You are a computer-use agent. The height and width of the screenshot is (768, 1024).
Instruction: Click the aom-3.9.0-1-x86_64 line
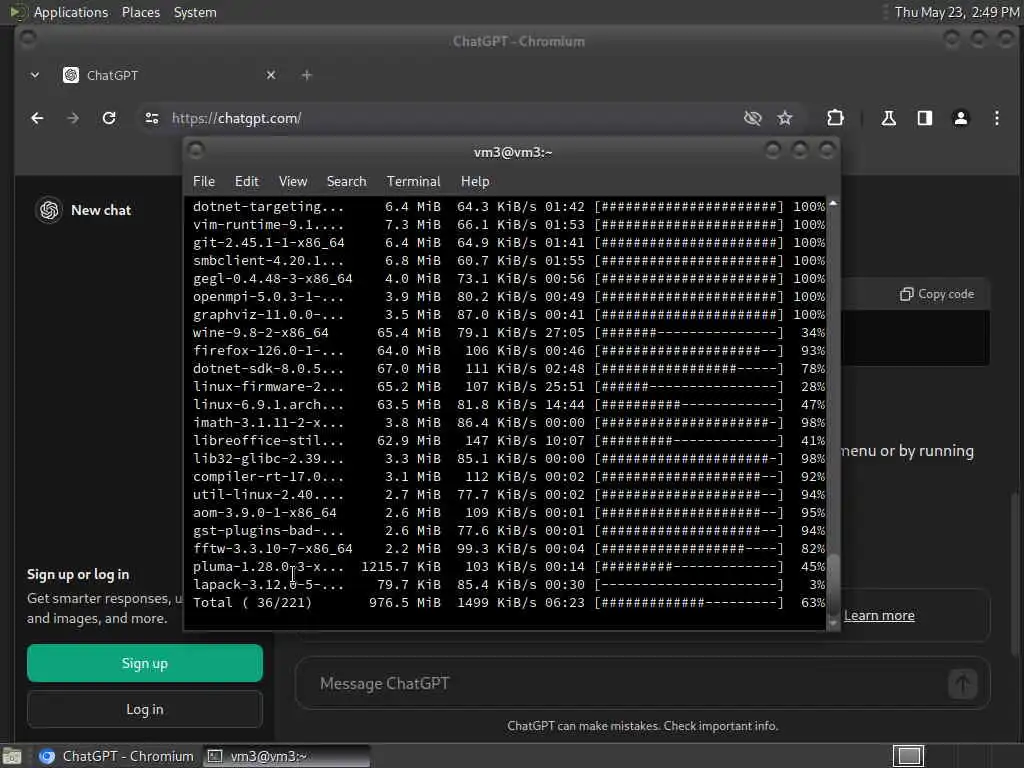tap(509, 513)
